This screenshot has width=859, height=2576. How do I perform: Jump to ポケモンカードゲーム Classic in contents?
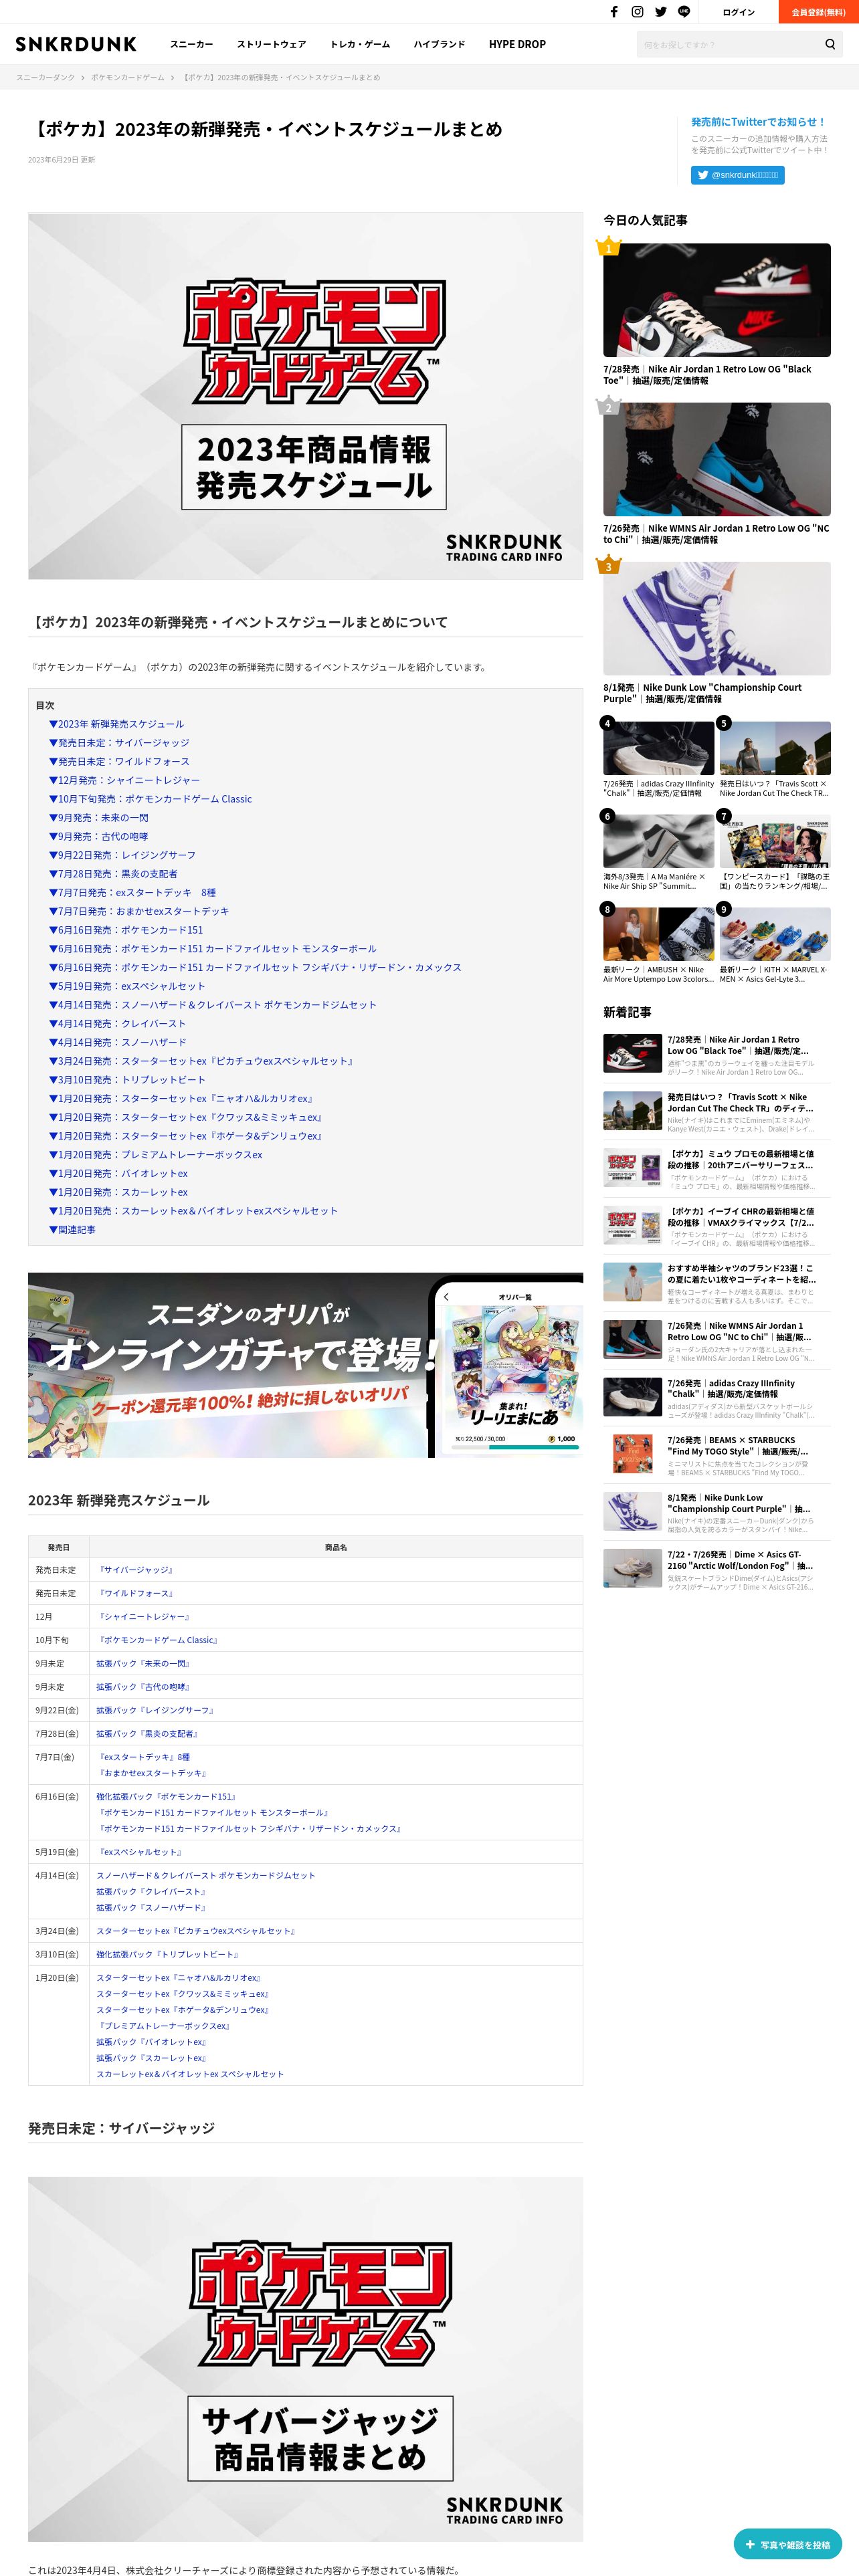150,799
